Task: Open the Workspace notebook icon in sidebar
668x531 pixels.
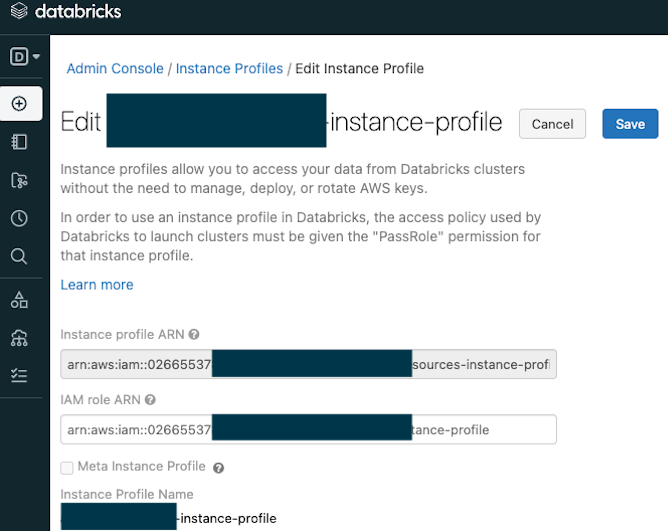Action: pyautogui.click(x=19, y=142)
